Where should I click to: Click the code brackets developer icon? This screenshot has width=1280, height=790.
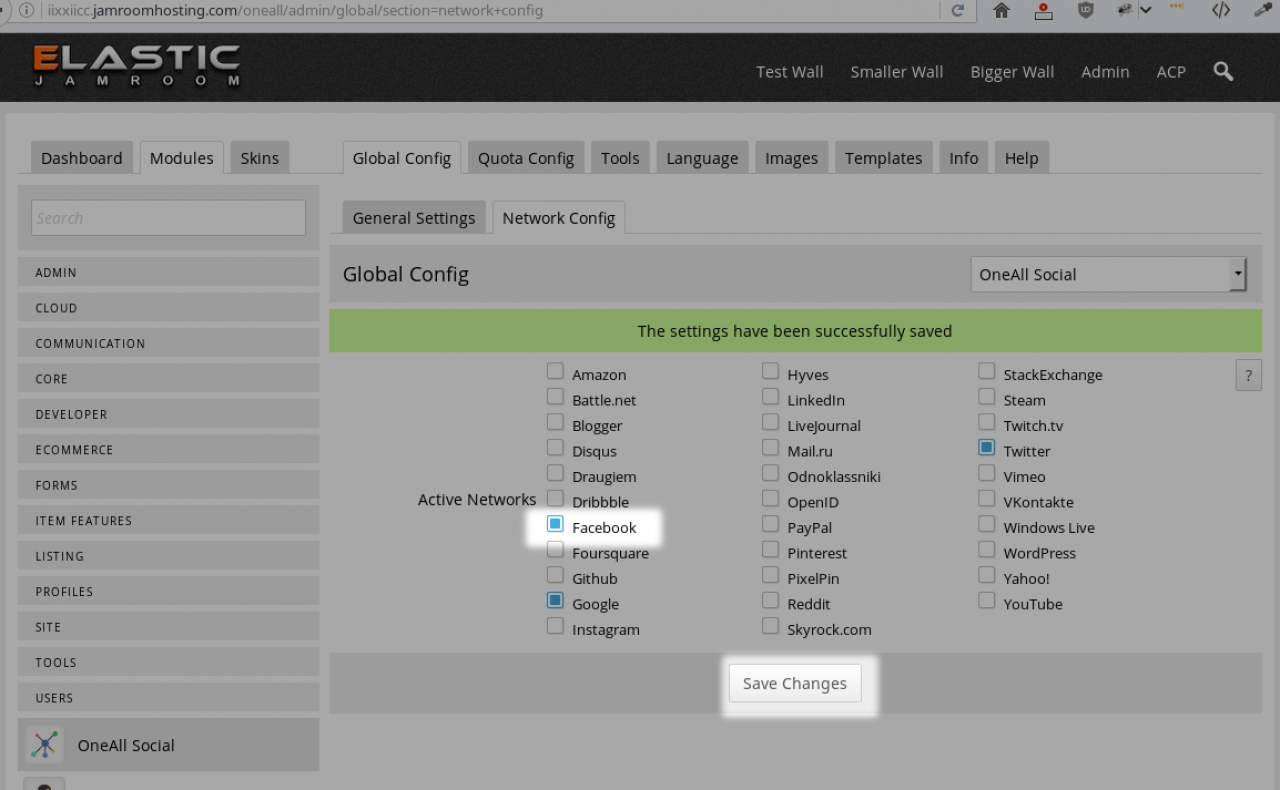point(1220,10)
